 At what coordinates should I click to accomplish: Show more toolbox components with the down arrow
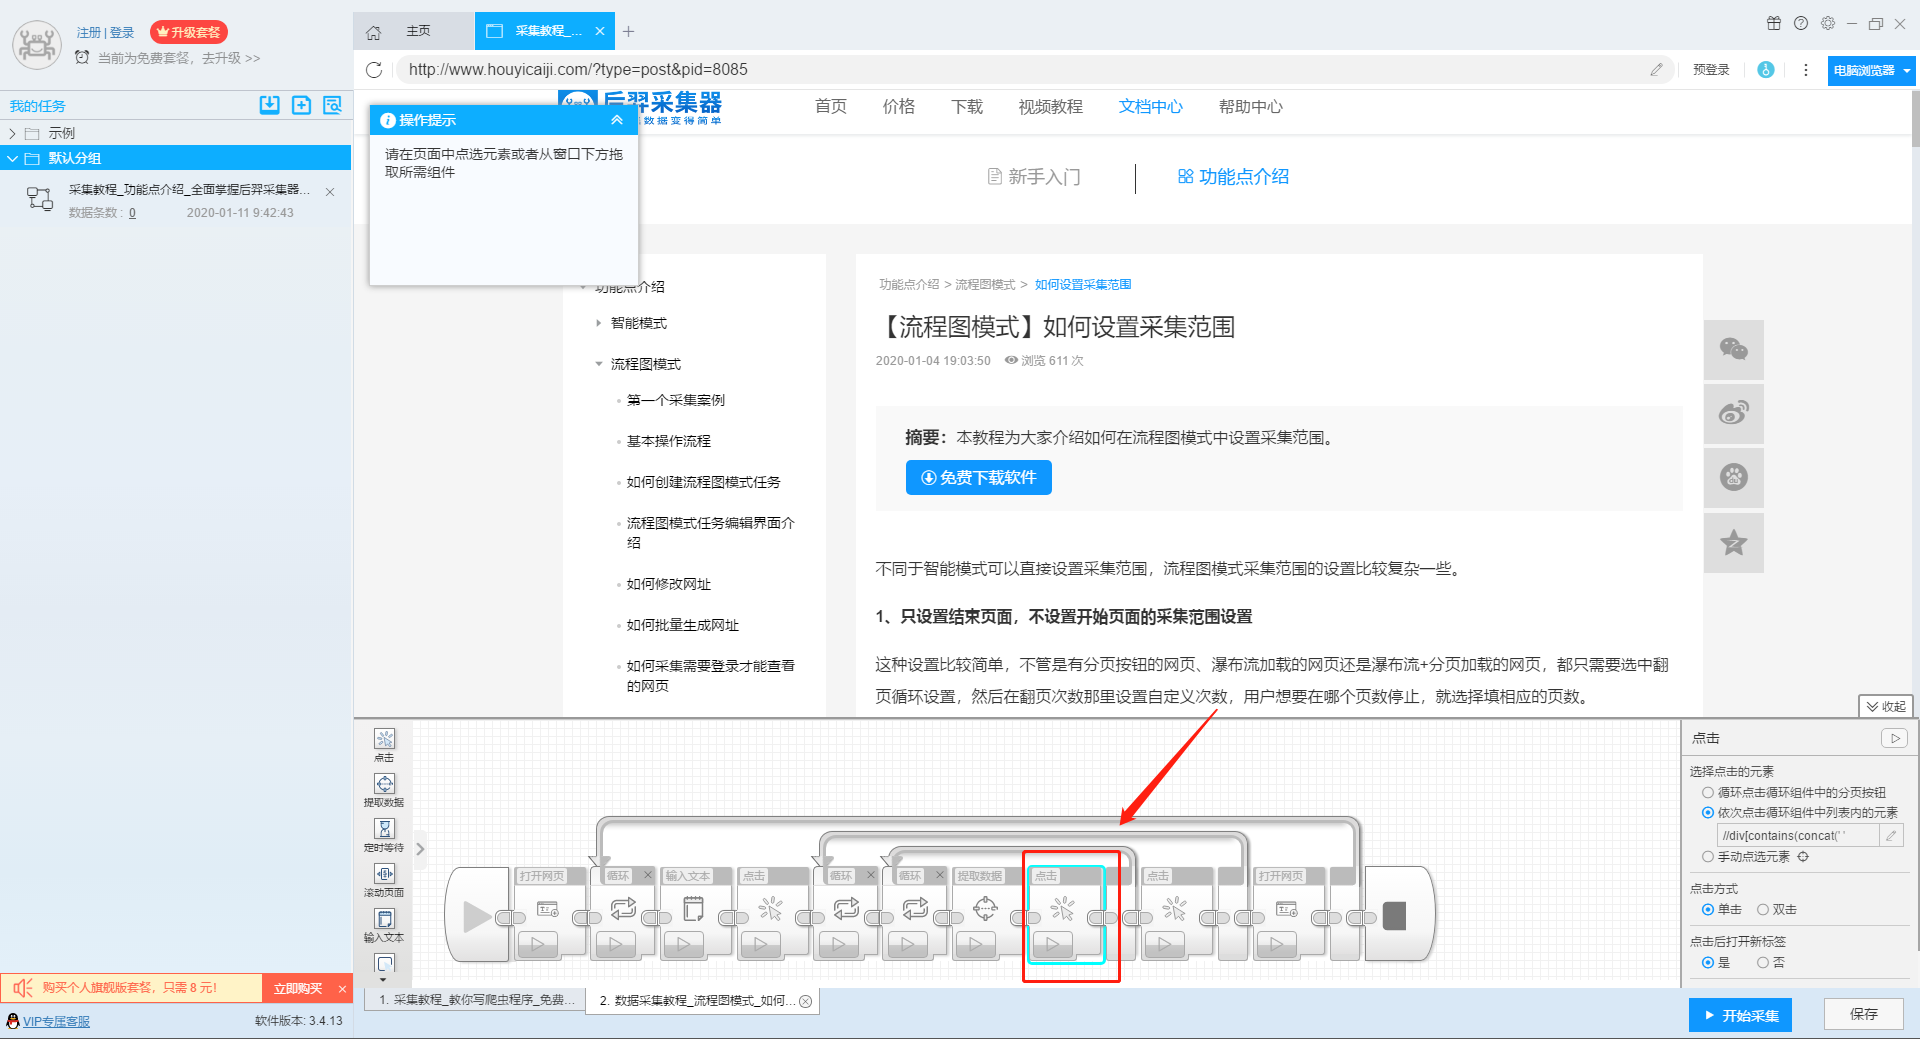(x=383, y=980)
